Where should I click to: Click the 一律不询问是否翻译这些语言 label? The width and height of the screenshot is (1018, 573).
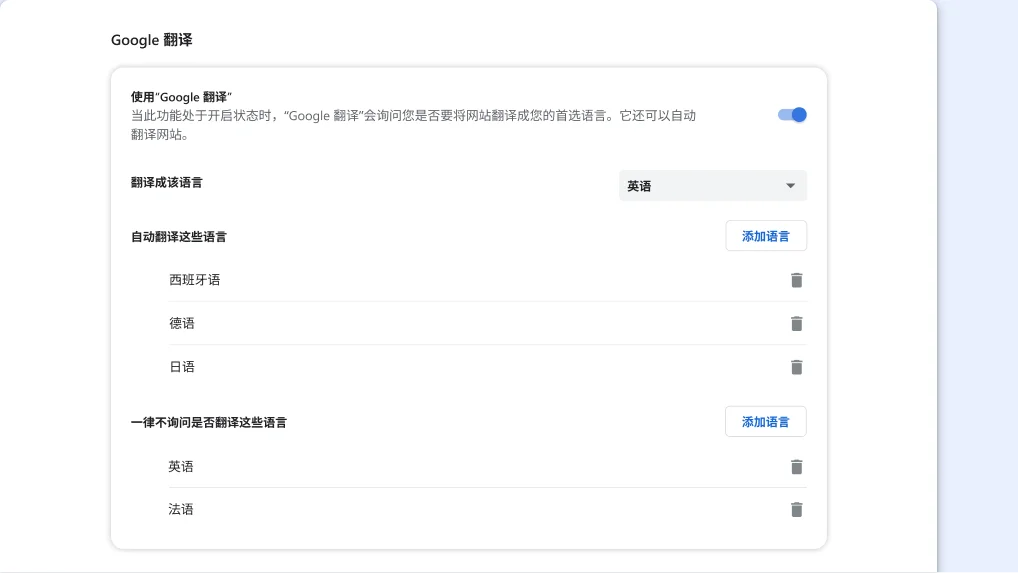(208, 422)
